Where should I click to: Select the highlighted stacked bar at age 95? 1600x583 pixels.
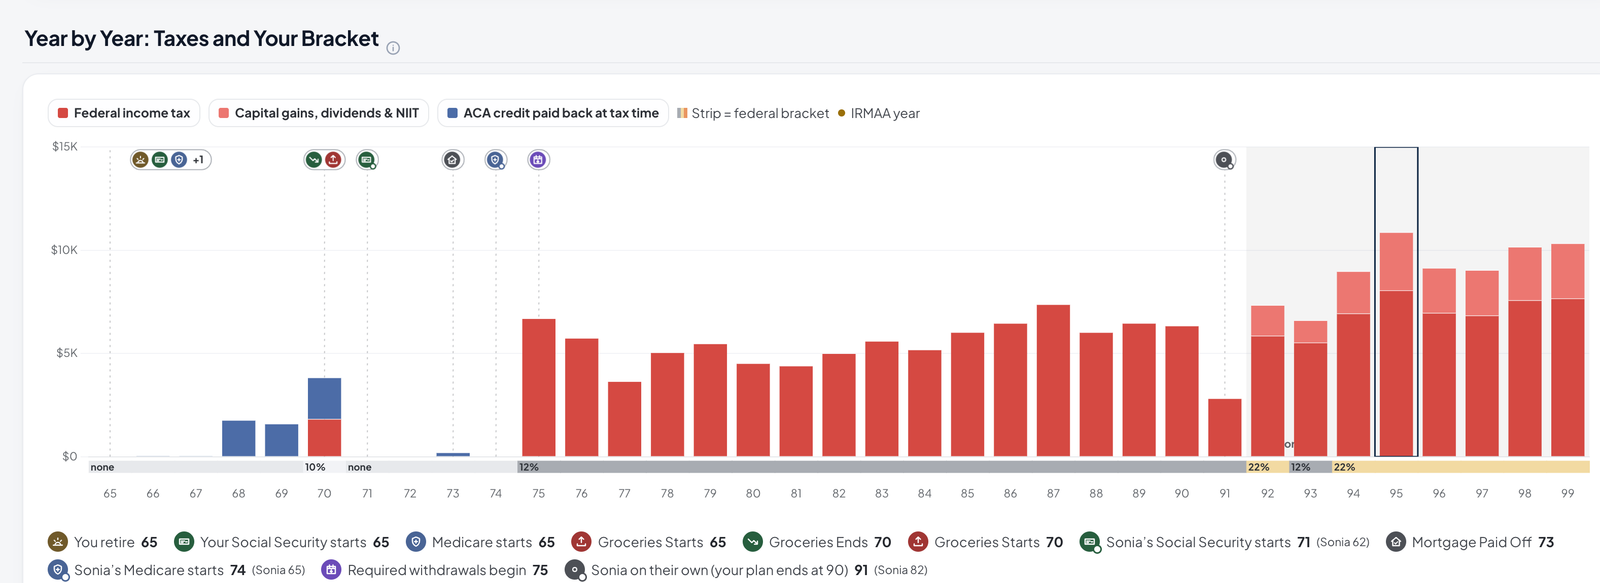point(1396,345)
